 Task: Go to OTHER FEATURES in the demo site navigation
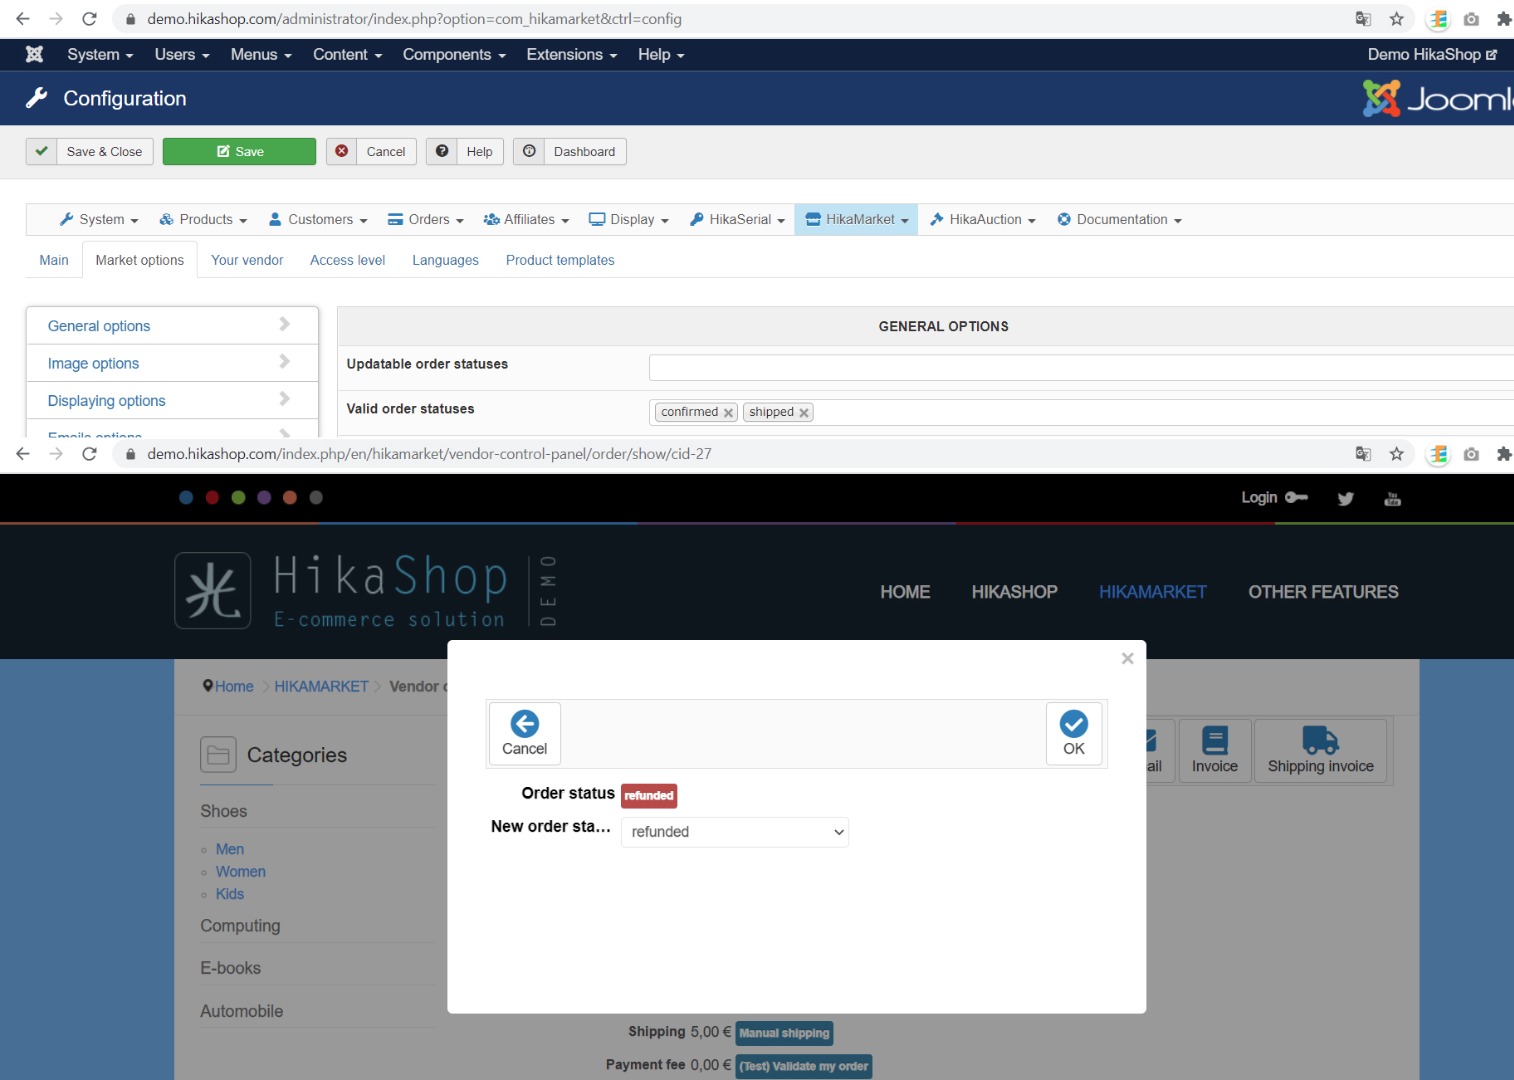coord(1323,592)
